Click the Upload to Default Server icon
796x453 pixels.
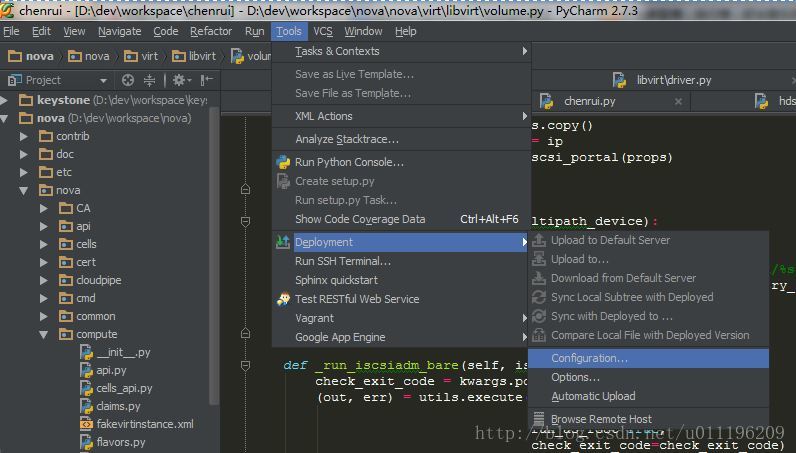[539, 240]
